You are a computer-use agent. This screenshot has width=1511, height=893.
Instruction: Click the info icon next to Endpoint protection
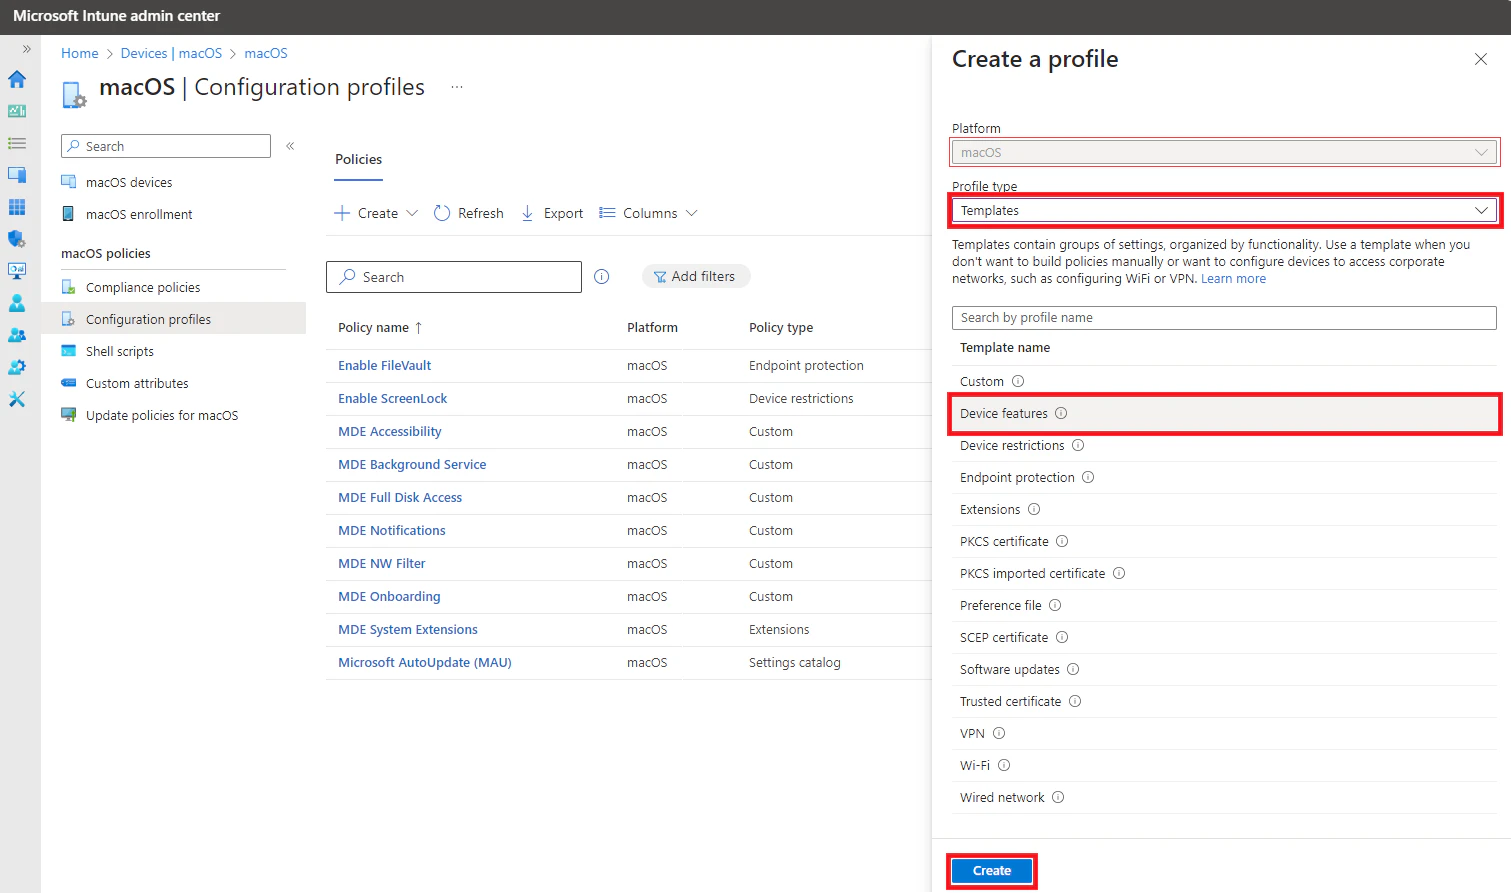tap(1088, 477)
